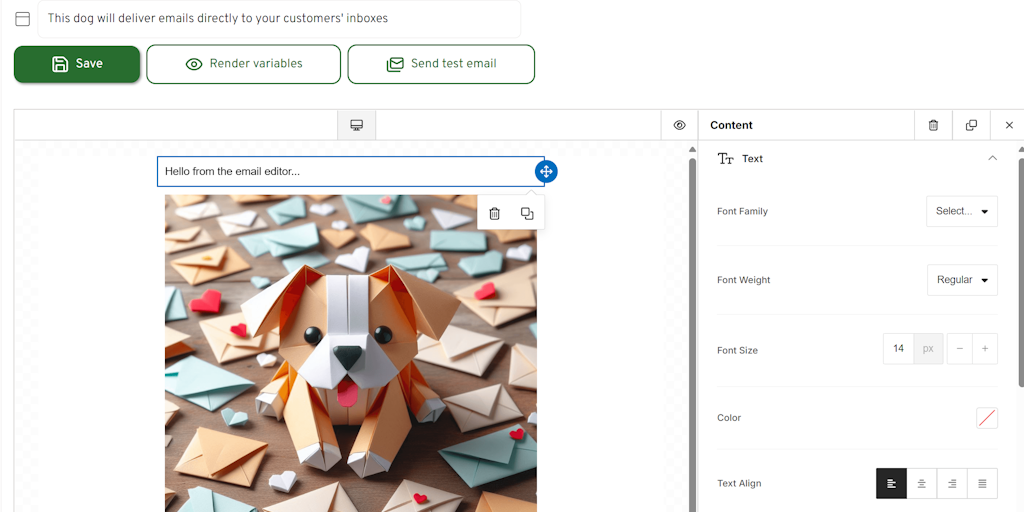This screenshot has width=1024, height=512.
Task: Select center text alignment
Action: (x=921, y=483)
